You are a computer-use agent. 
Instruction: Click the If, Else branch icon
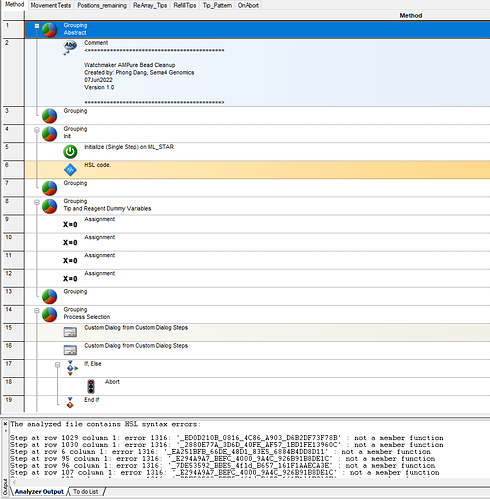point(71,368)
